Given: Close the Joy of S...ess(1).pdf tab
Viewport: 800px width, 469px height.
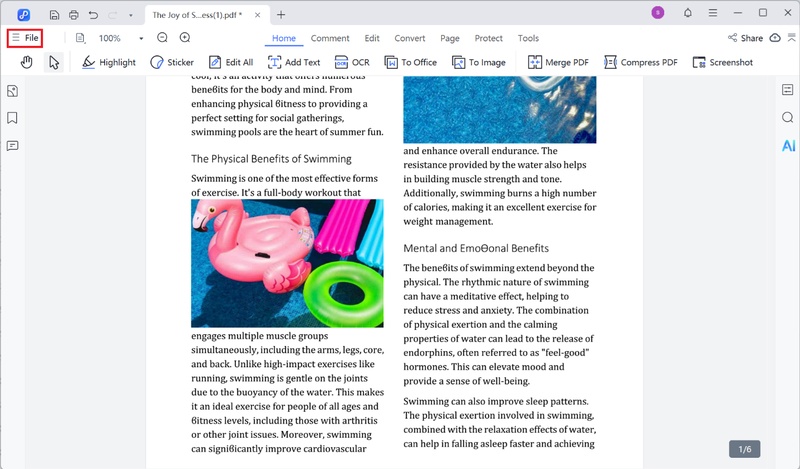Looking at the screenshot, I should 260,15.
